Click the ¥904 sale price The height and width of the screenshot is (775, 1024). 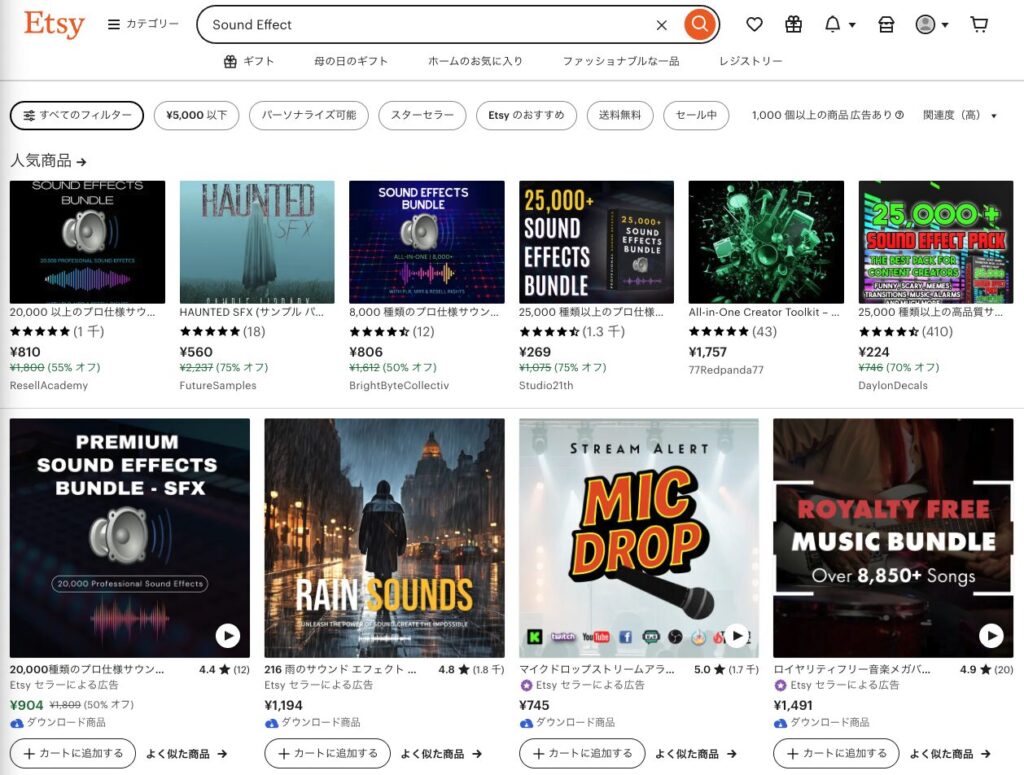pos(27,705)
